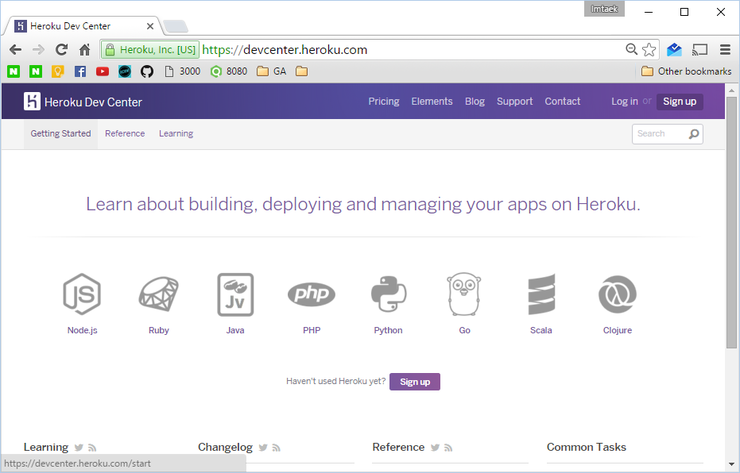Click the Twitter icon beside Changelog heading
The image size is (740, 473).
click(263, 448)
